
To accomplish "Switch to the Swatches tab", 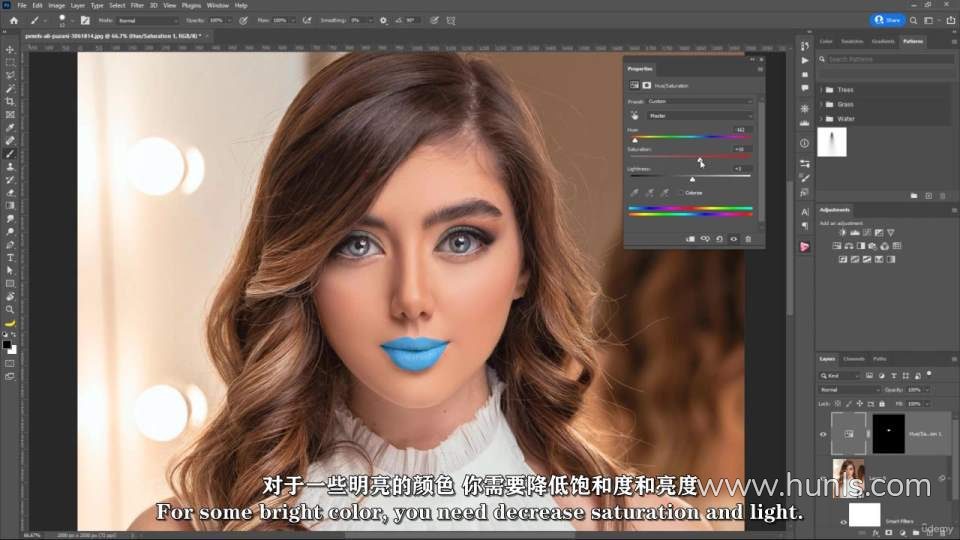I will (852, 42).
